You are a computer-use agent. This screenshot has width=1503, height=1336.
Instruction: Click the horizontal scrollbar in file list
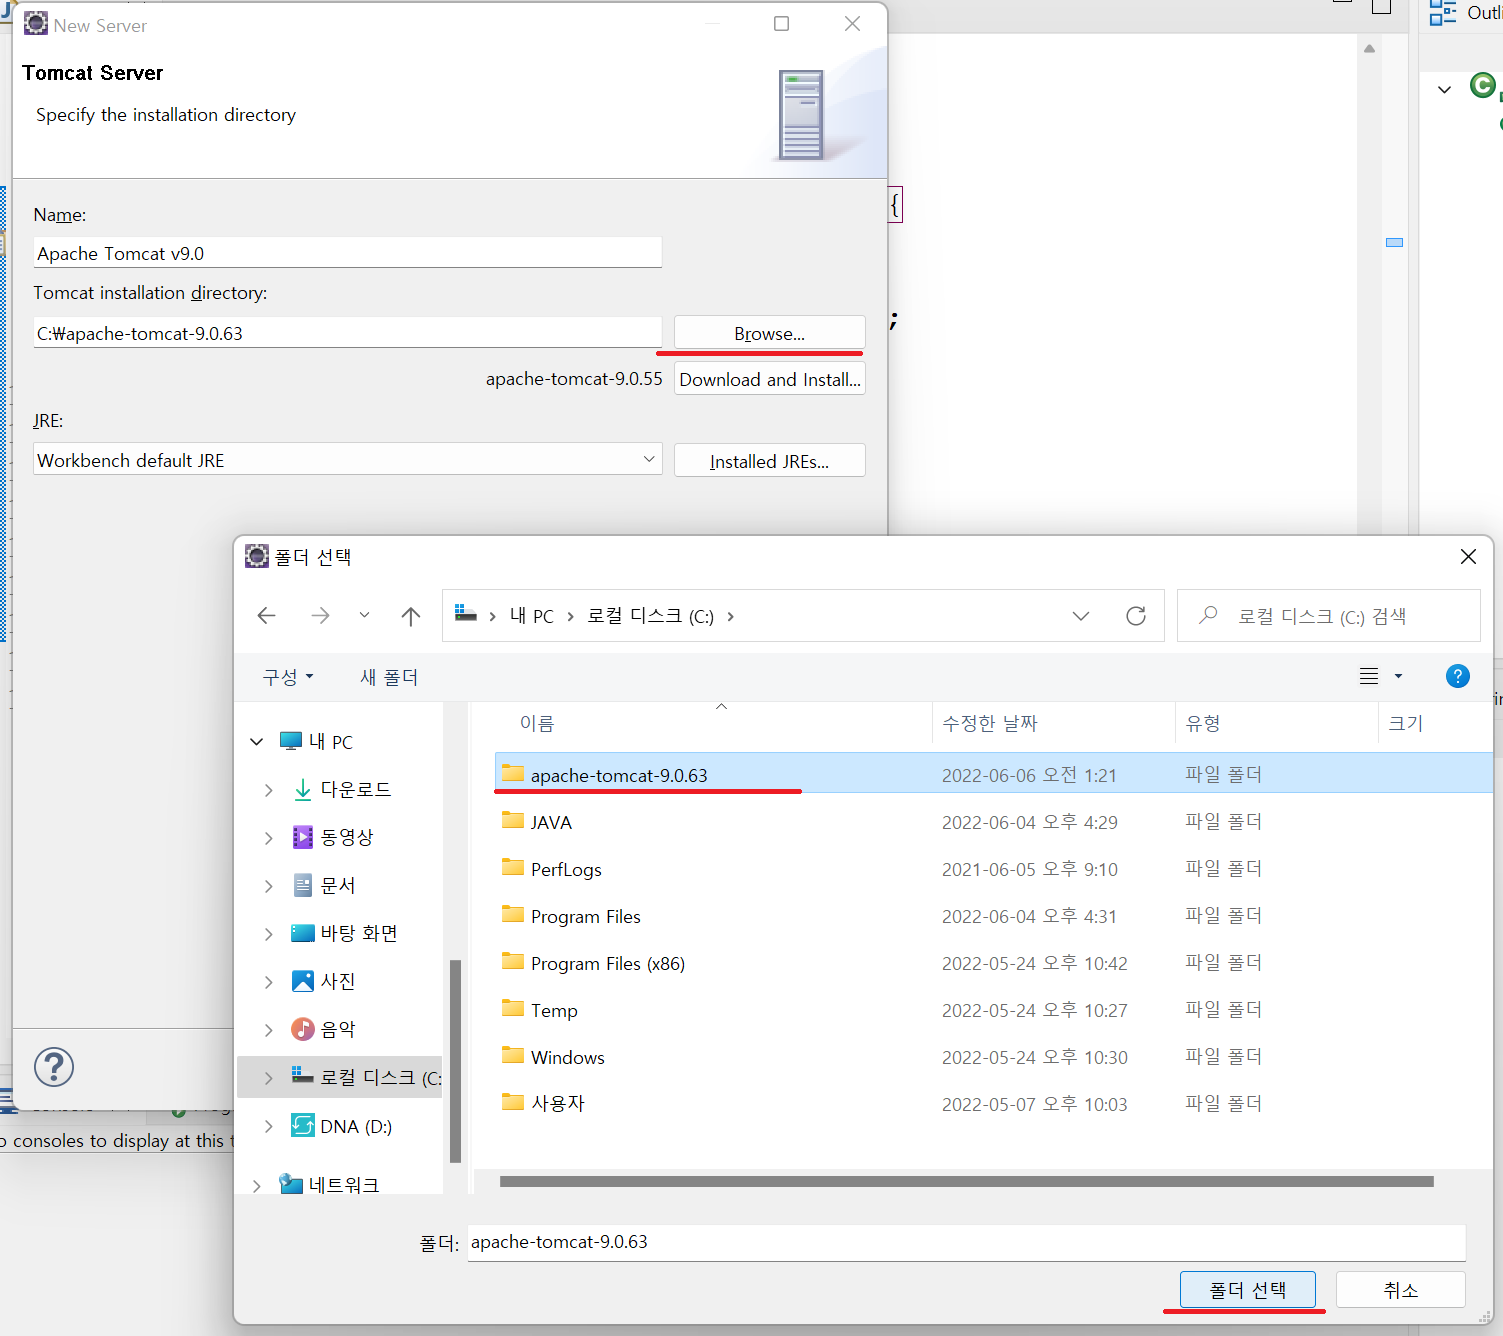966,1181
